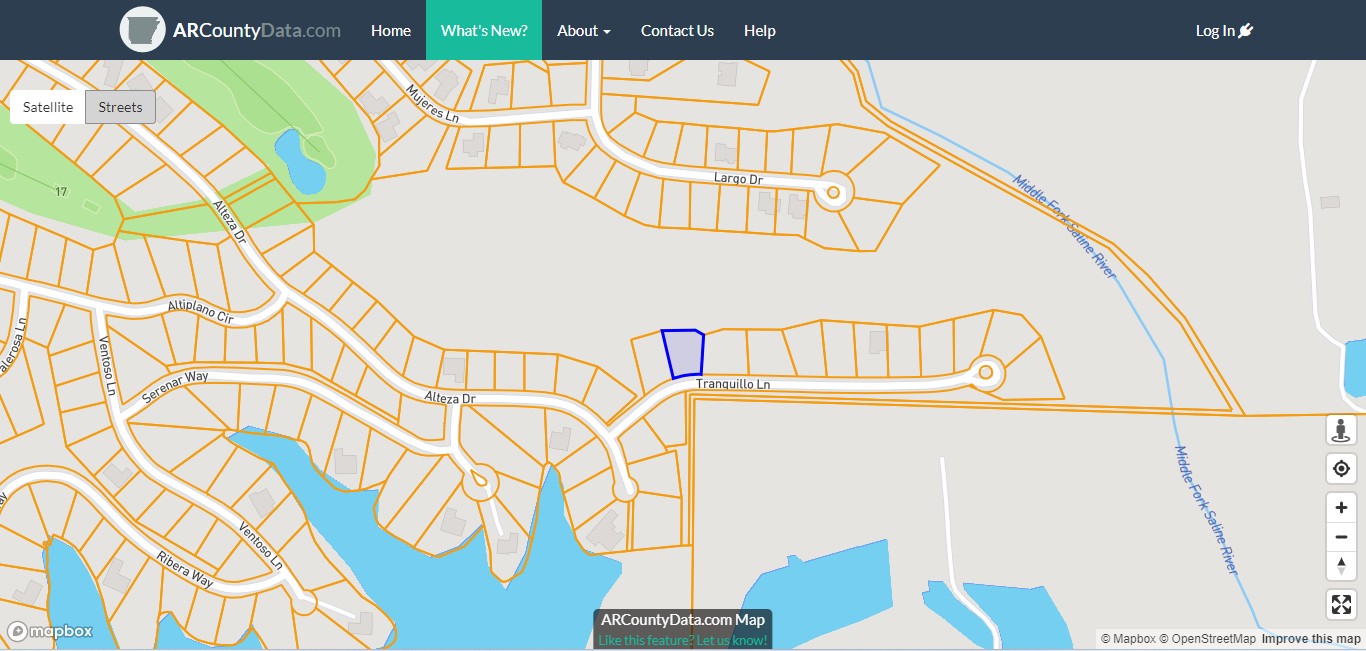Click the ARCountyData.com Map caption
This screenshot has height=651, width=1366.
click(682, 620)
